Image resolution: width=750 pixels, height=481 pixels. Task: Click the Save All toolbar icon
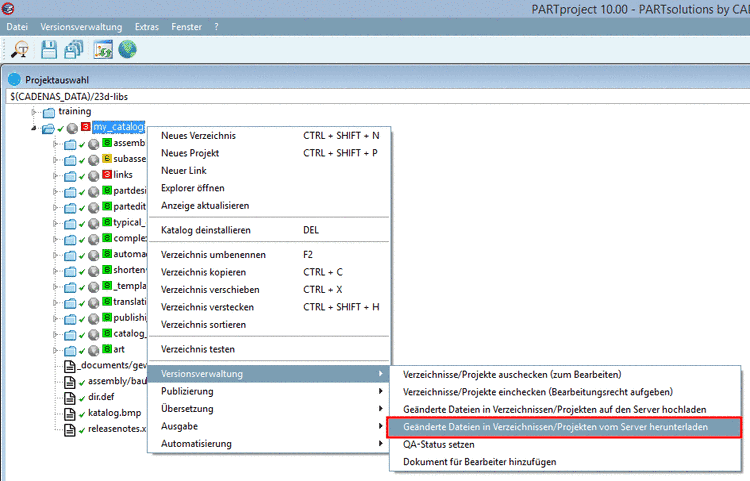click(74, 49)
